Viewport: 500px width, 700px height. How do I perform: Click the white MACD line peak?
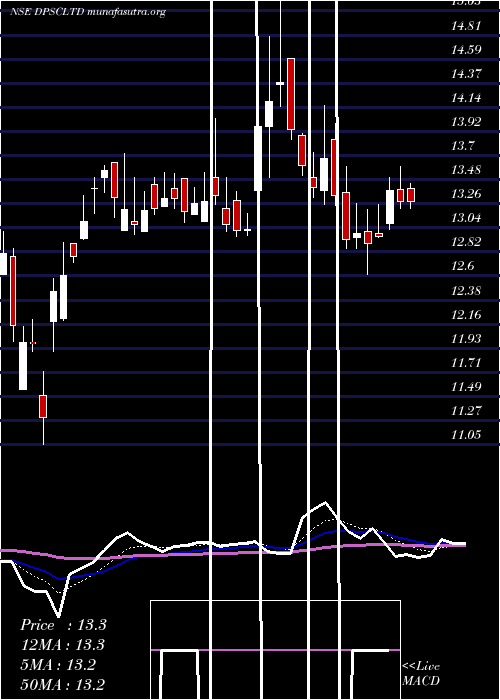(x=325, y=503)
